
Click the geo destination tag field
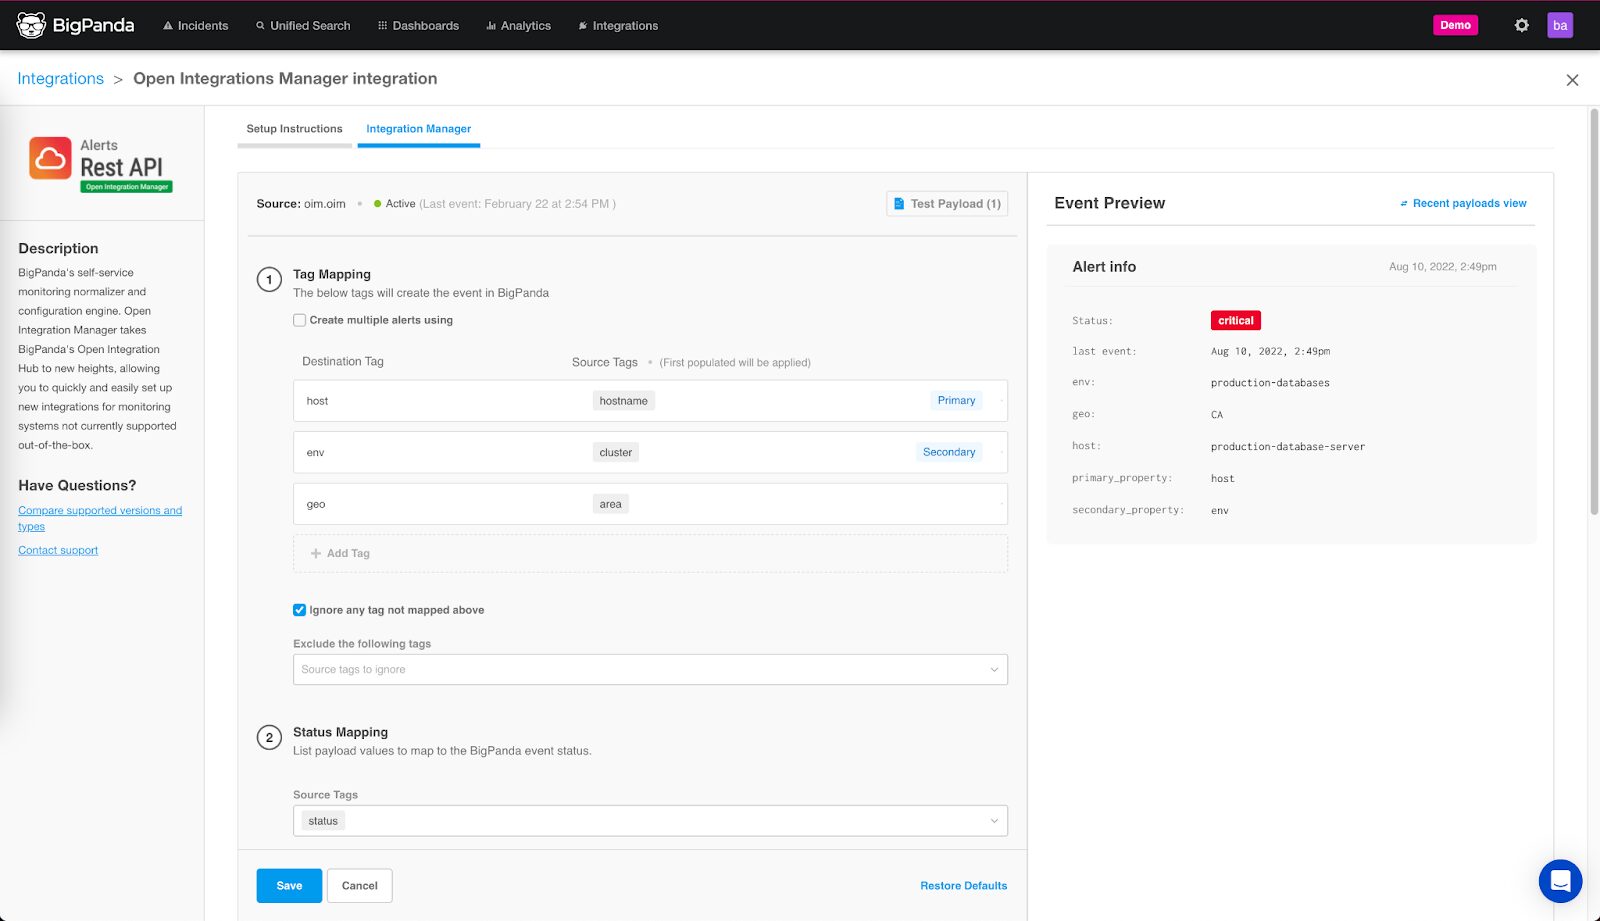point(316,505)
